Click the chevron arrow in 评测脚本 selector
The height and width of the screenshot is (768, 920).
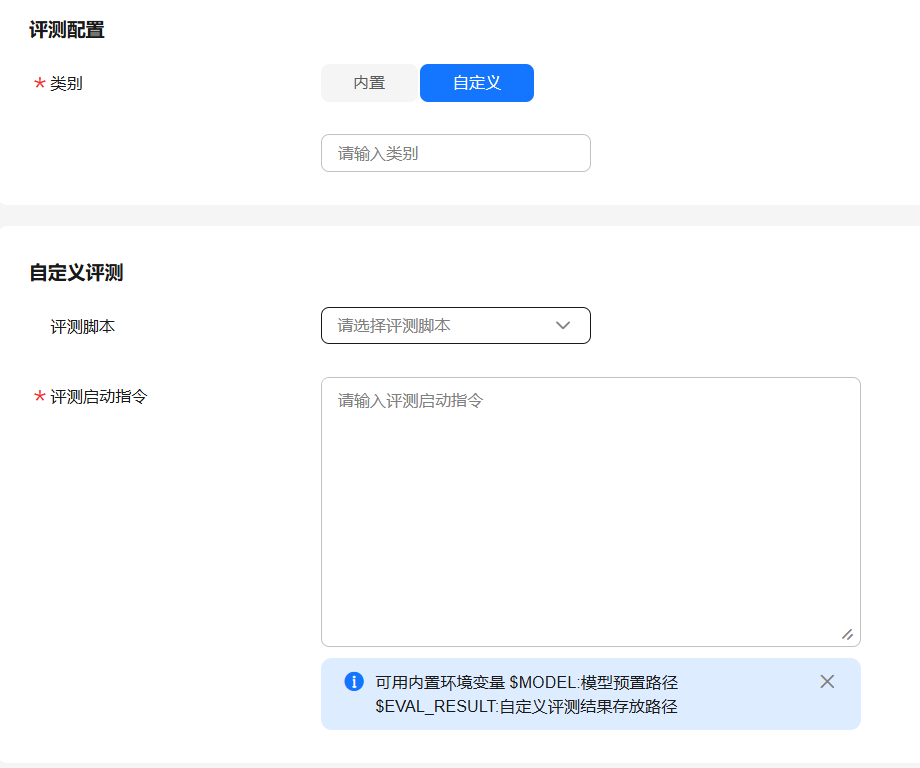click(563, 325)
